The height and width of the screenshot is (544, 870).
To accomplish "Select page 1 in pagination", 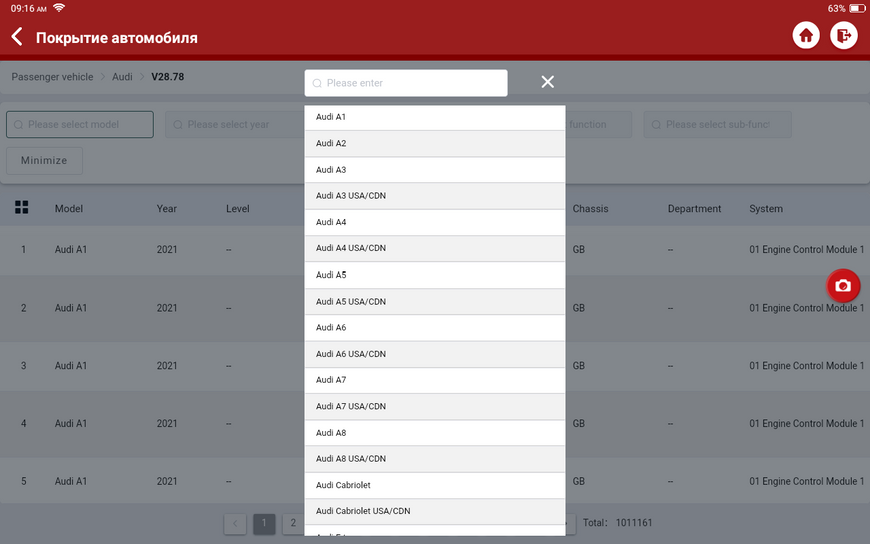I will 264,523.
